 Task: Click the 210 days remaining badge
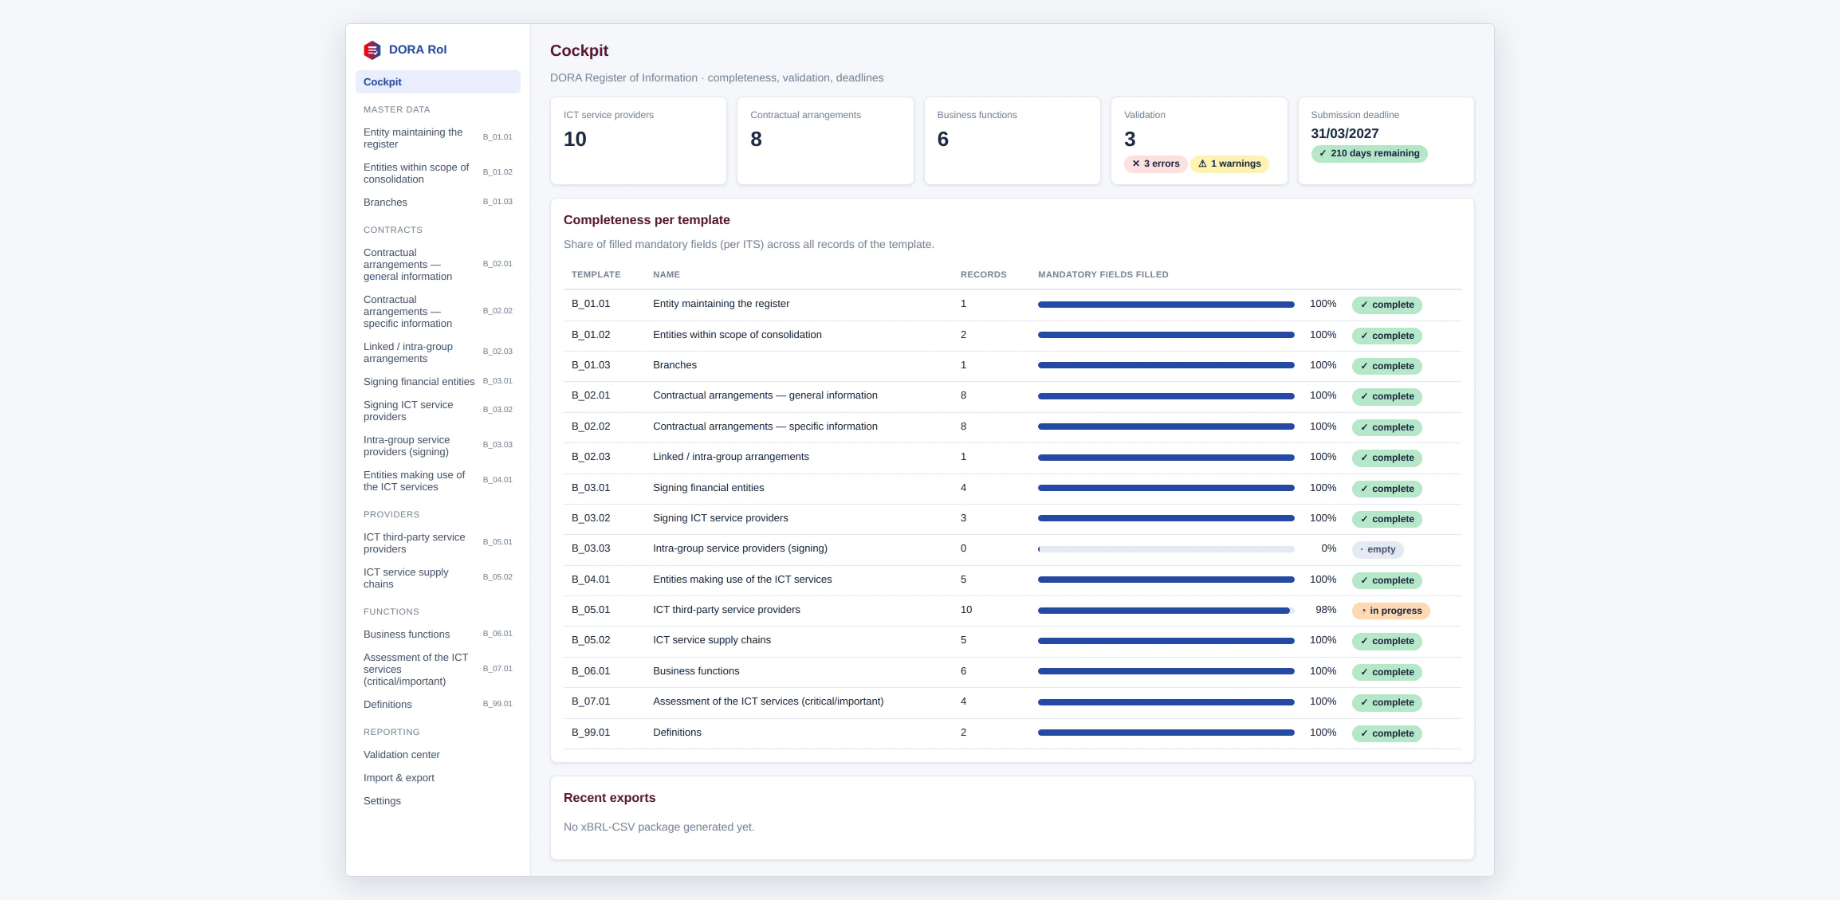coord(1369,154)
